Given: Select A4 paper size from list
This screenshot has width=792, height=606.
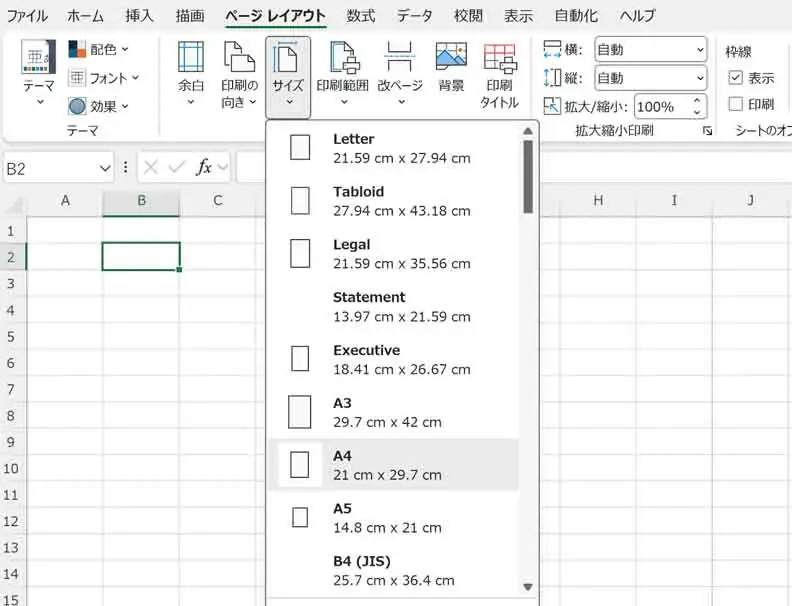Looking at the screenshot, I should coord(392,465).
